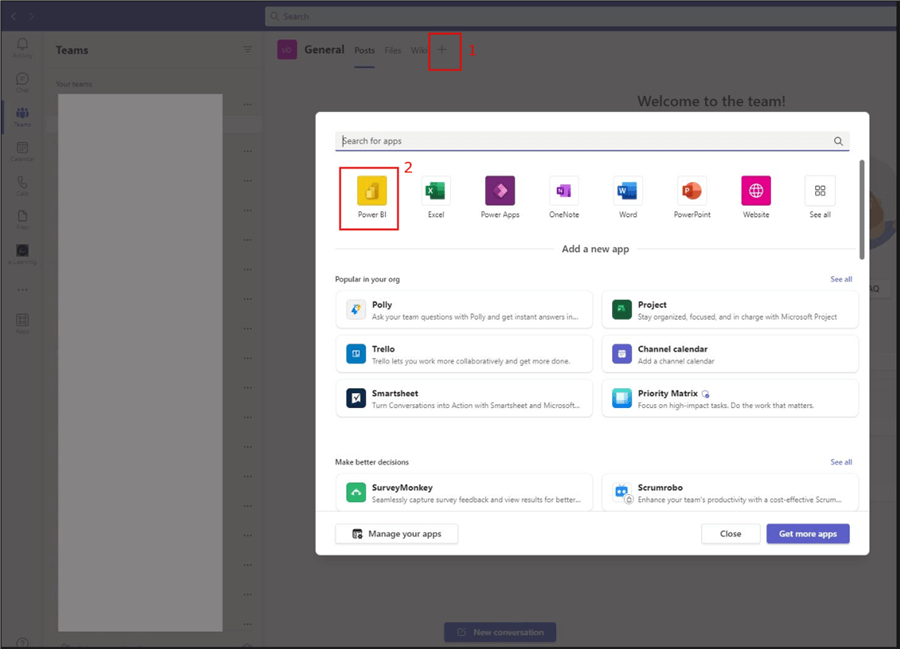
Task: Open the e-Learning app in sidebar
Action: click(x=22, y=254)
